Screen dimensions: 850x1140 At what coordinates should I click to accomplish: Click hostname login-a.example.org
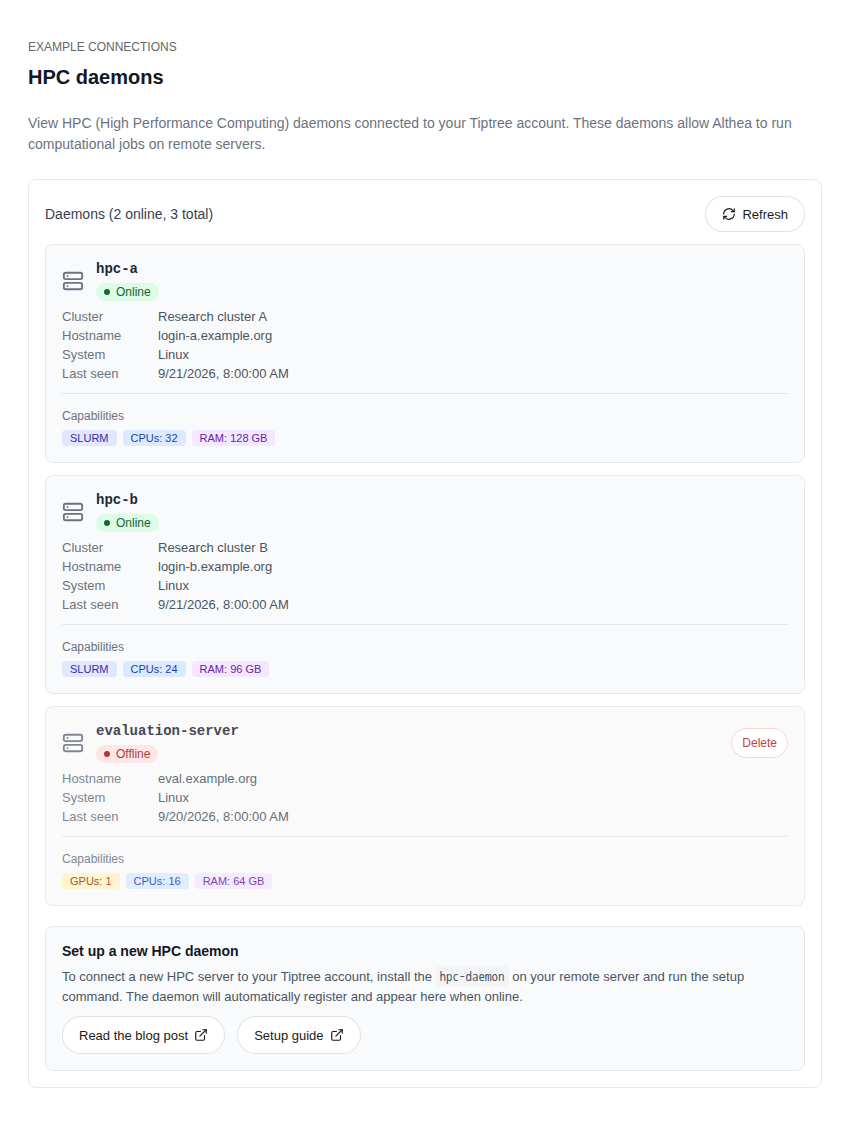tap(215, 336)
